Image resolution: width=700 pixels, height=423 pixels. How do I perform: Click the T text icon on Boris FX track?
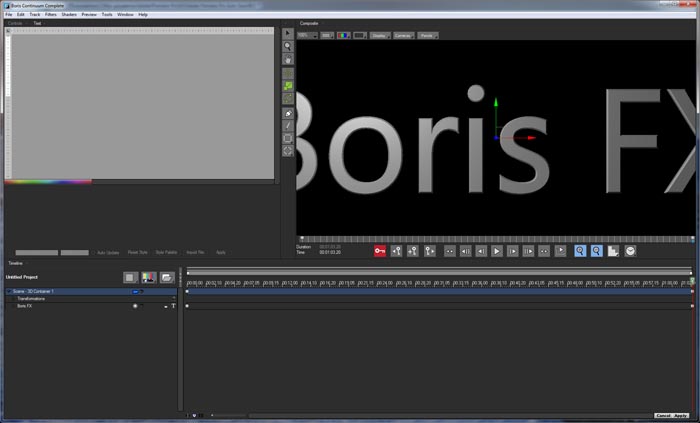tap(174, 306)
